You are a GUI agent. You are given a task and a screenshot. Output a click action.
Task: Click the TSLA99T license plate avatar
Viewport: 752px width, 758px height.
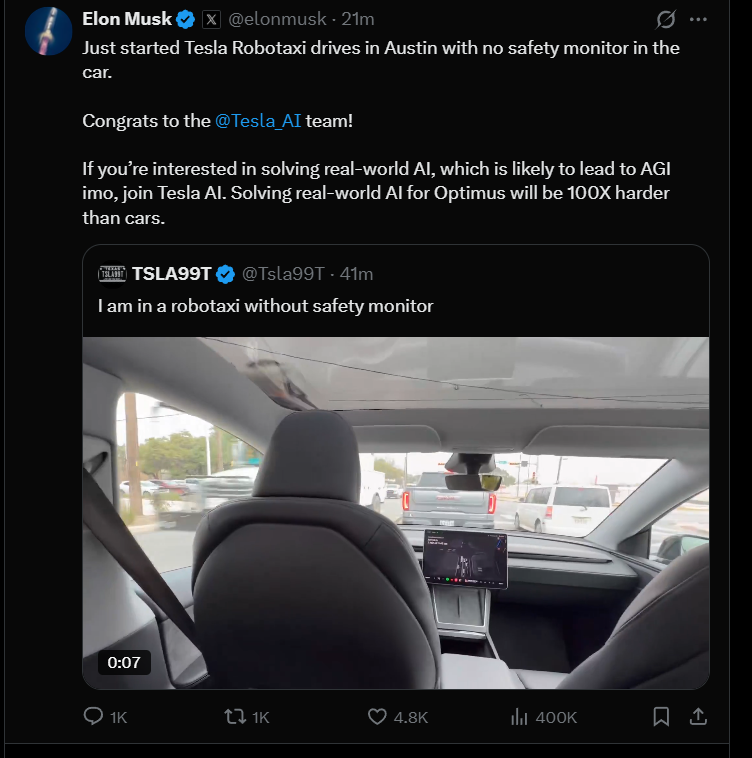[x=112, y=274]
